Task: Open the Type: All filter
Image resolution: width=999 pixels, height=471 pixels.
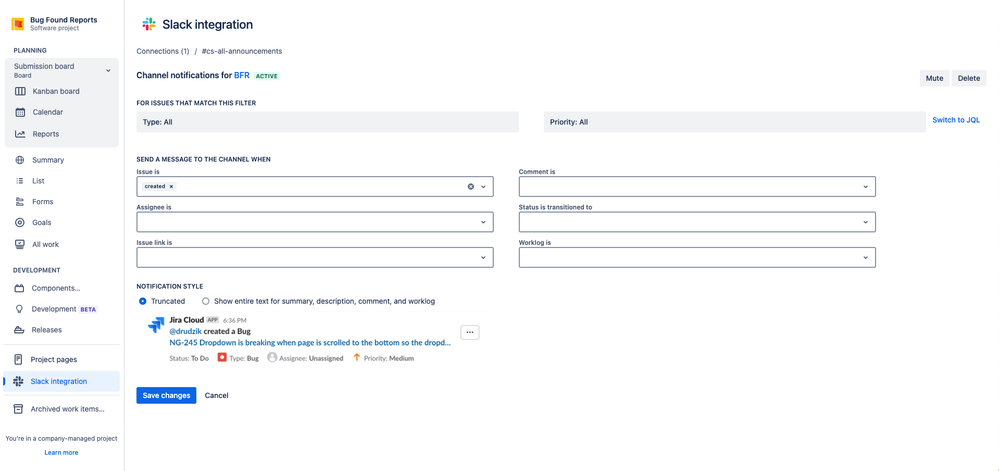Action: pos(327,122)
